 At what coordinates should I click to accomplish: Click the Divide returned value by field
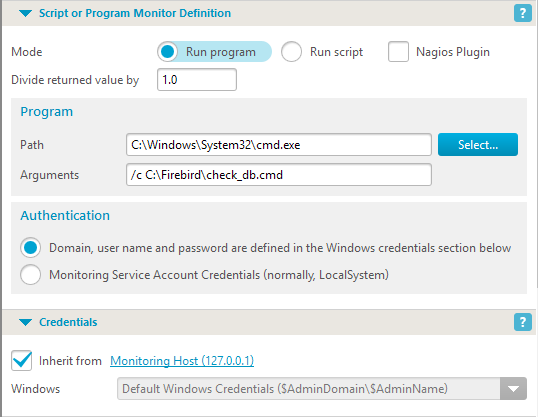pyautogui.click(x=197, y=80)
